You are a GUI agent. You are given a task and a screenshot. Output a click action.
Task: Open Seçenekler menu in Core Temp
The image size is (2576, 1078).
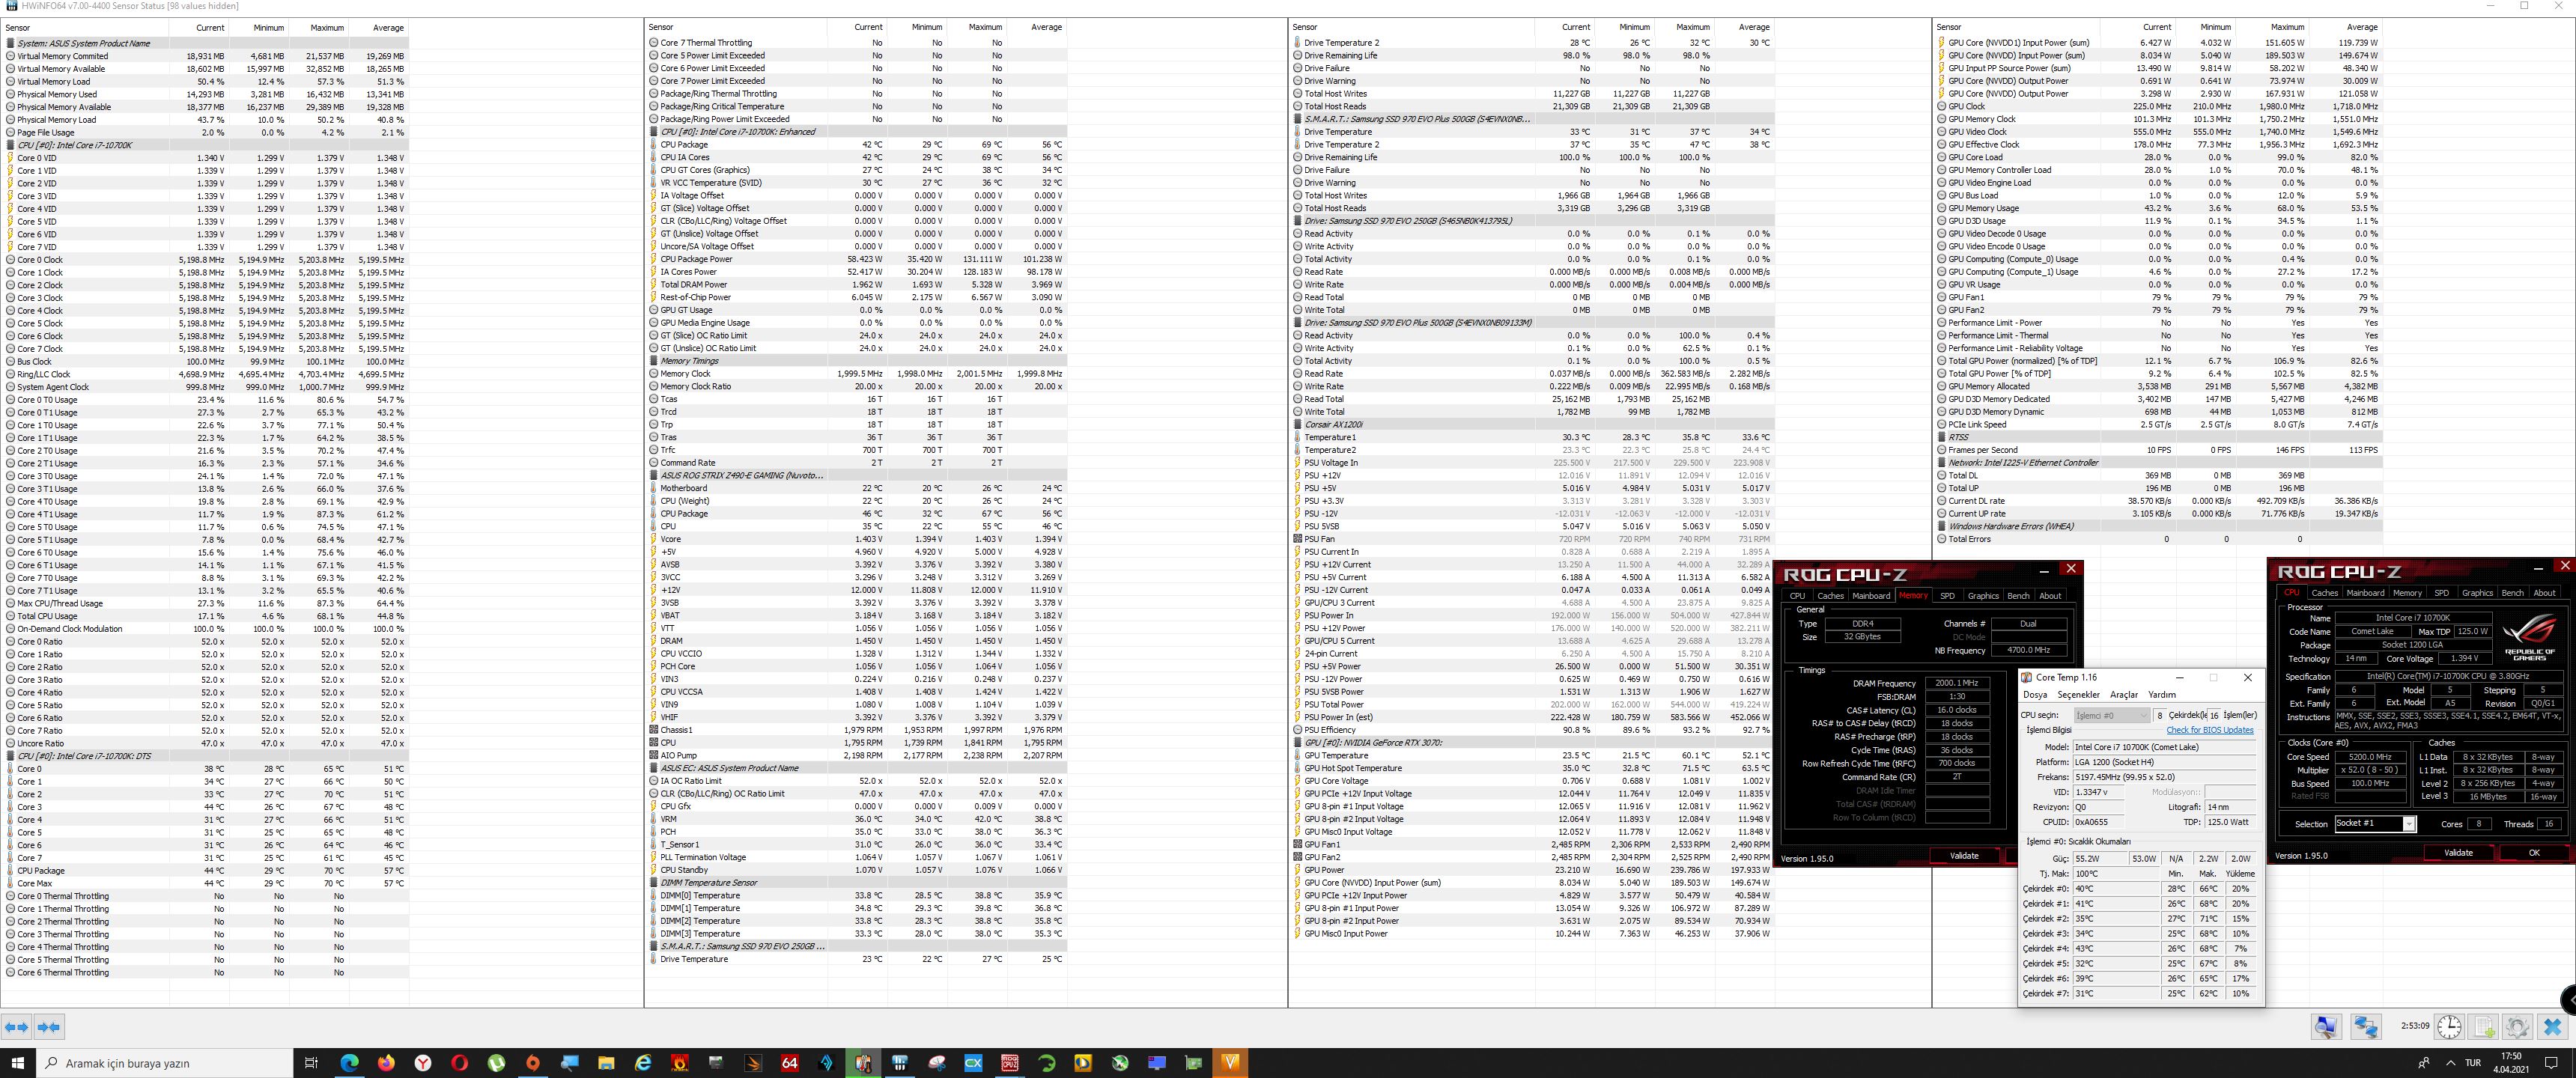2078,694
